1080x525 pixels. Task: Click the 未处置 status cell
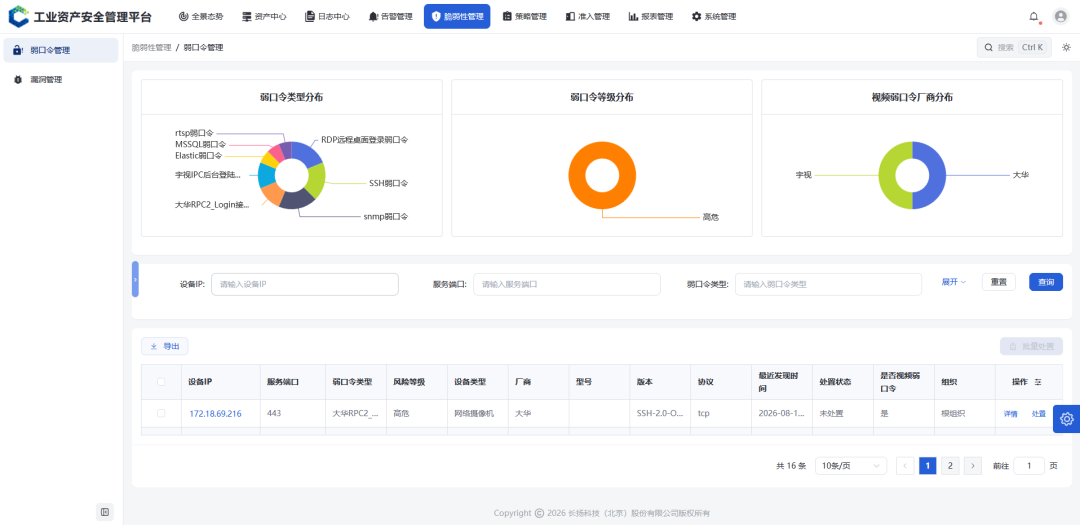[831, 414]
